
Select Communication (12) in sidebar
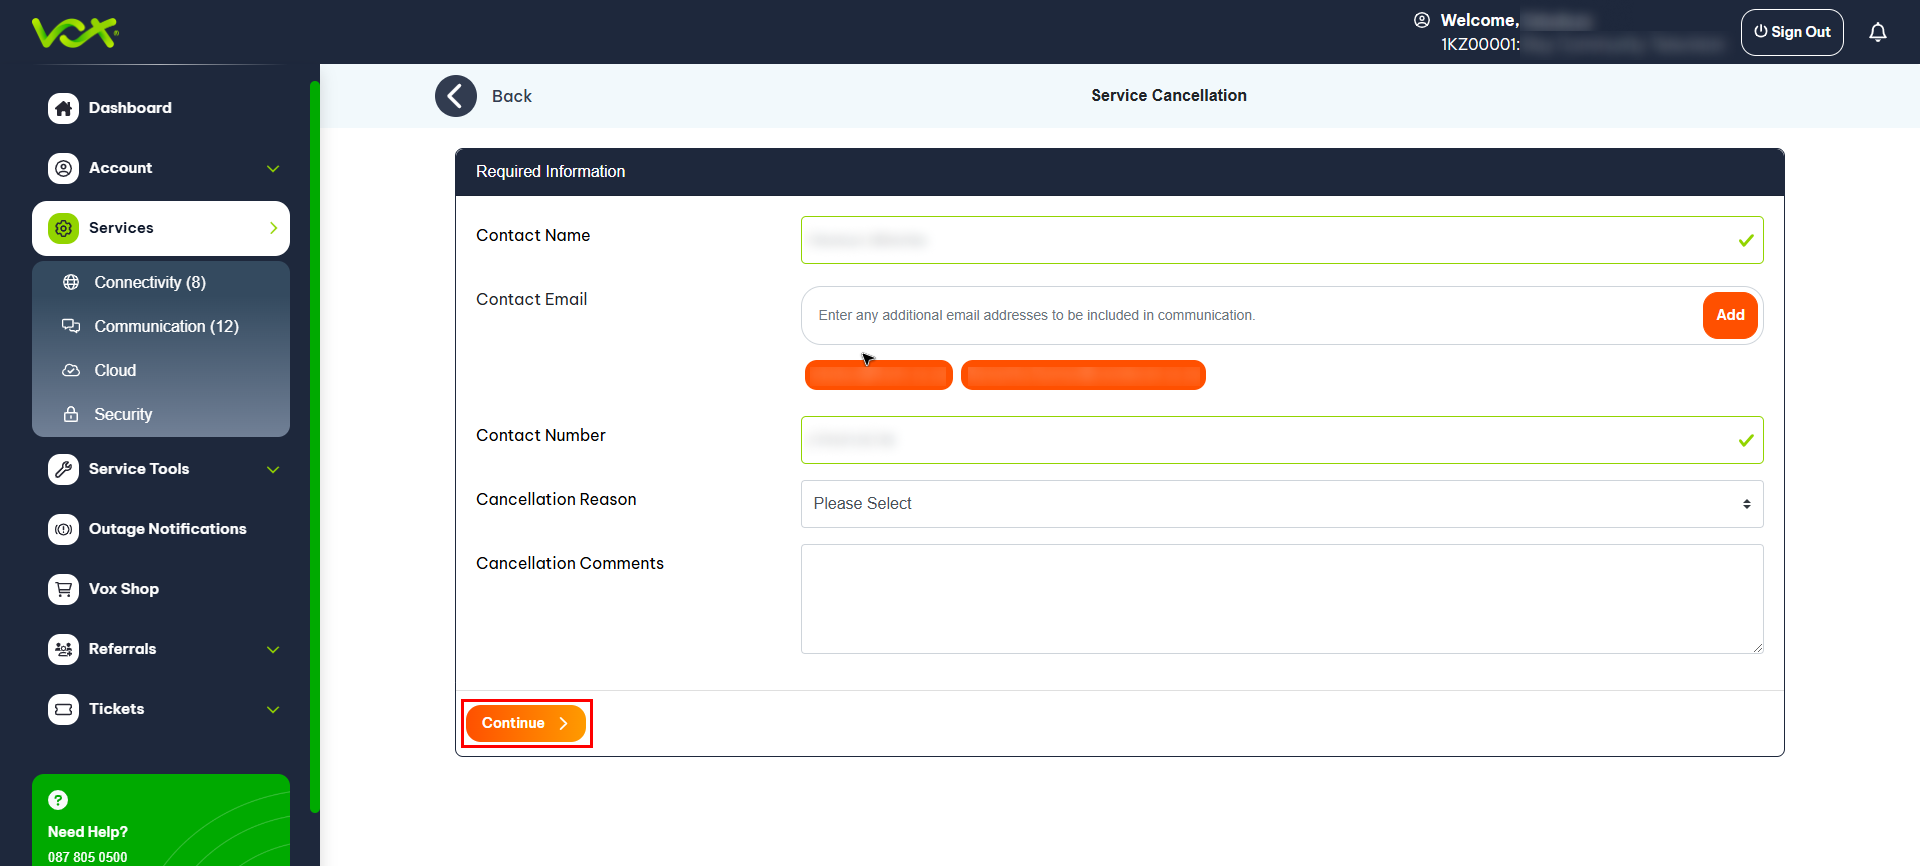(x=166, y=327)
